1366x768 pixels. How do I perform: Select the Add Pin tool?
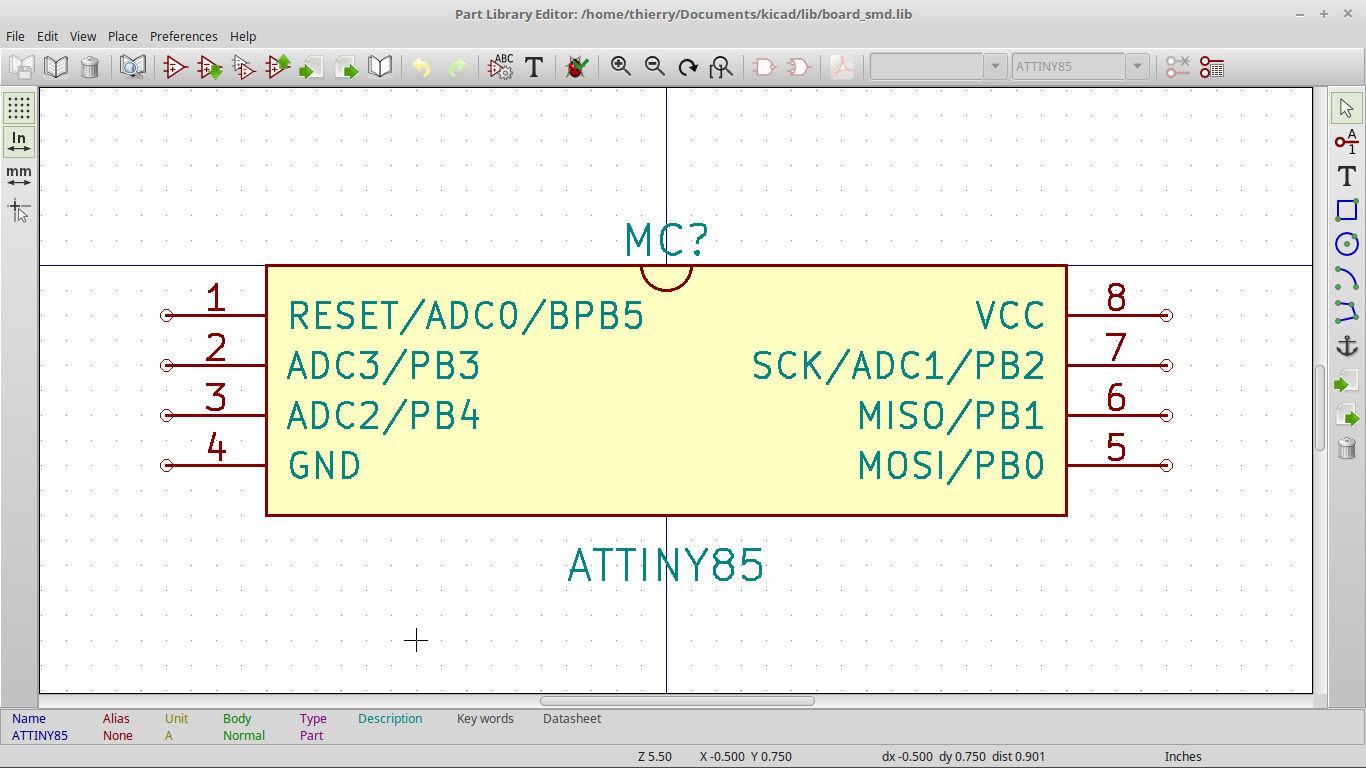click(1347, 142)
